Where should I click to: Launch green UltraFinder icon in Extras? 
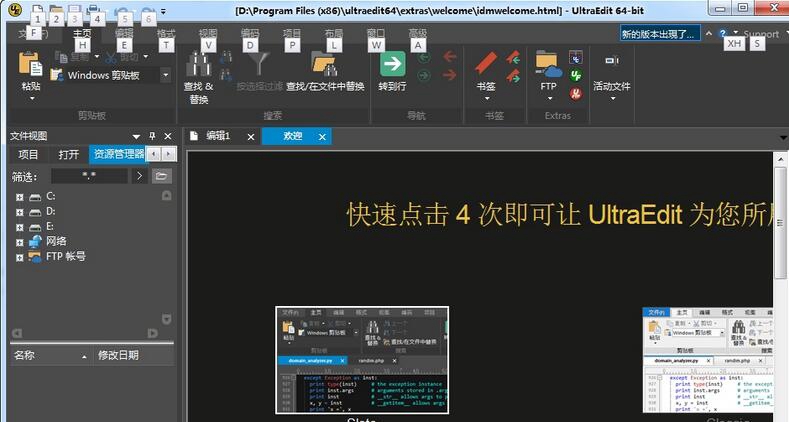pyautogui.click(x=576, y=75)
